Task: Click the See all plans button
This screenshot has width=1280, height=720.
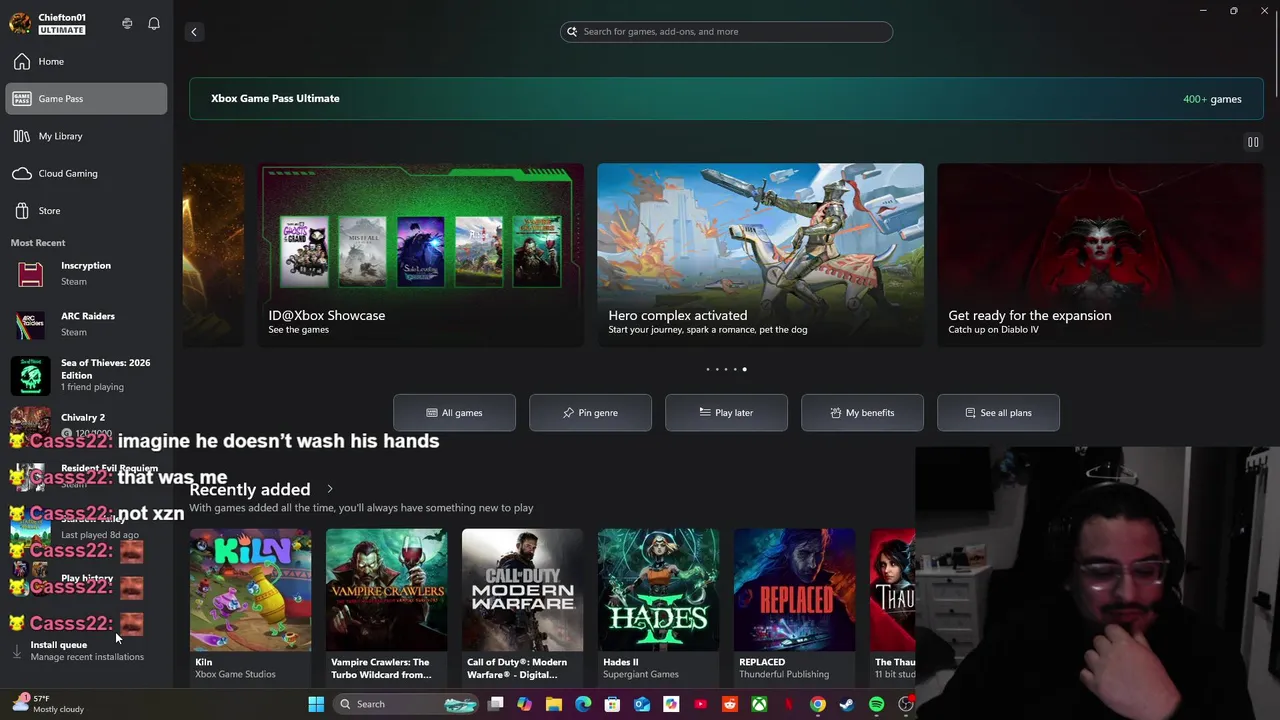Action: pyautogui.click(x=998, y=413)
